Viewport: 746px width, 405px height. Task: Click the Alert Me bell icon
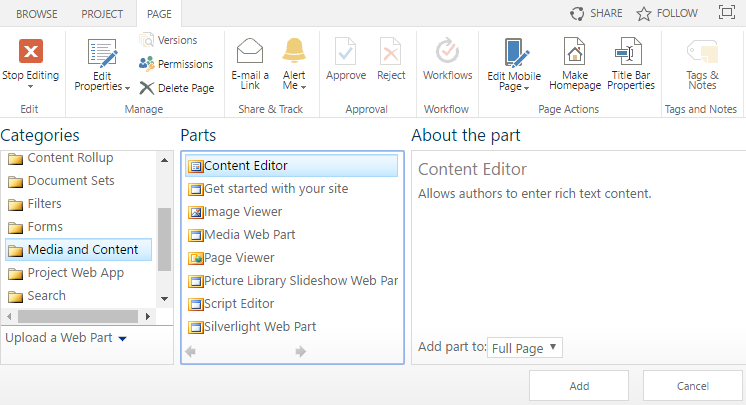tap(294, 50)
